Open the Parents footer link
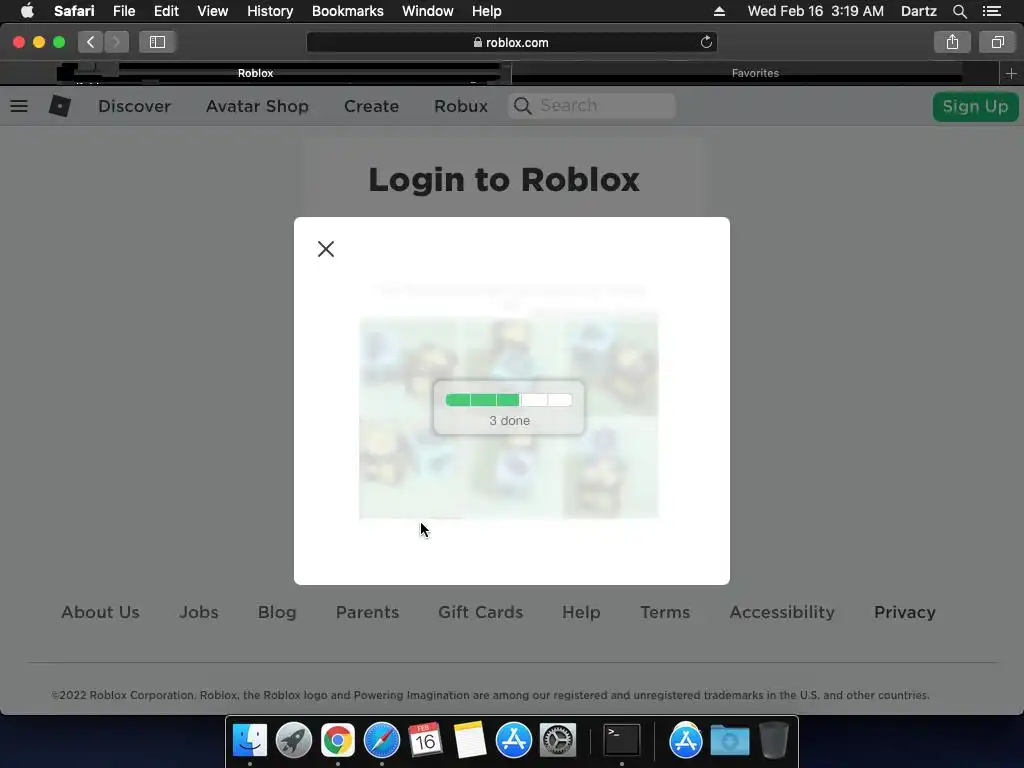 (x=367, y=612)
